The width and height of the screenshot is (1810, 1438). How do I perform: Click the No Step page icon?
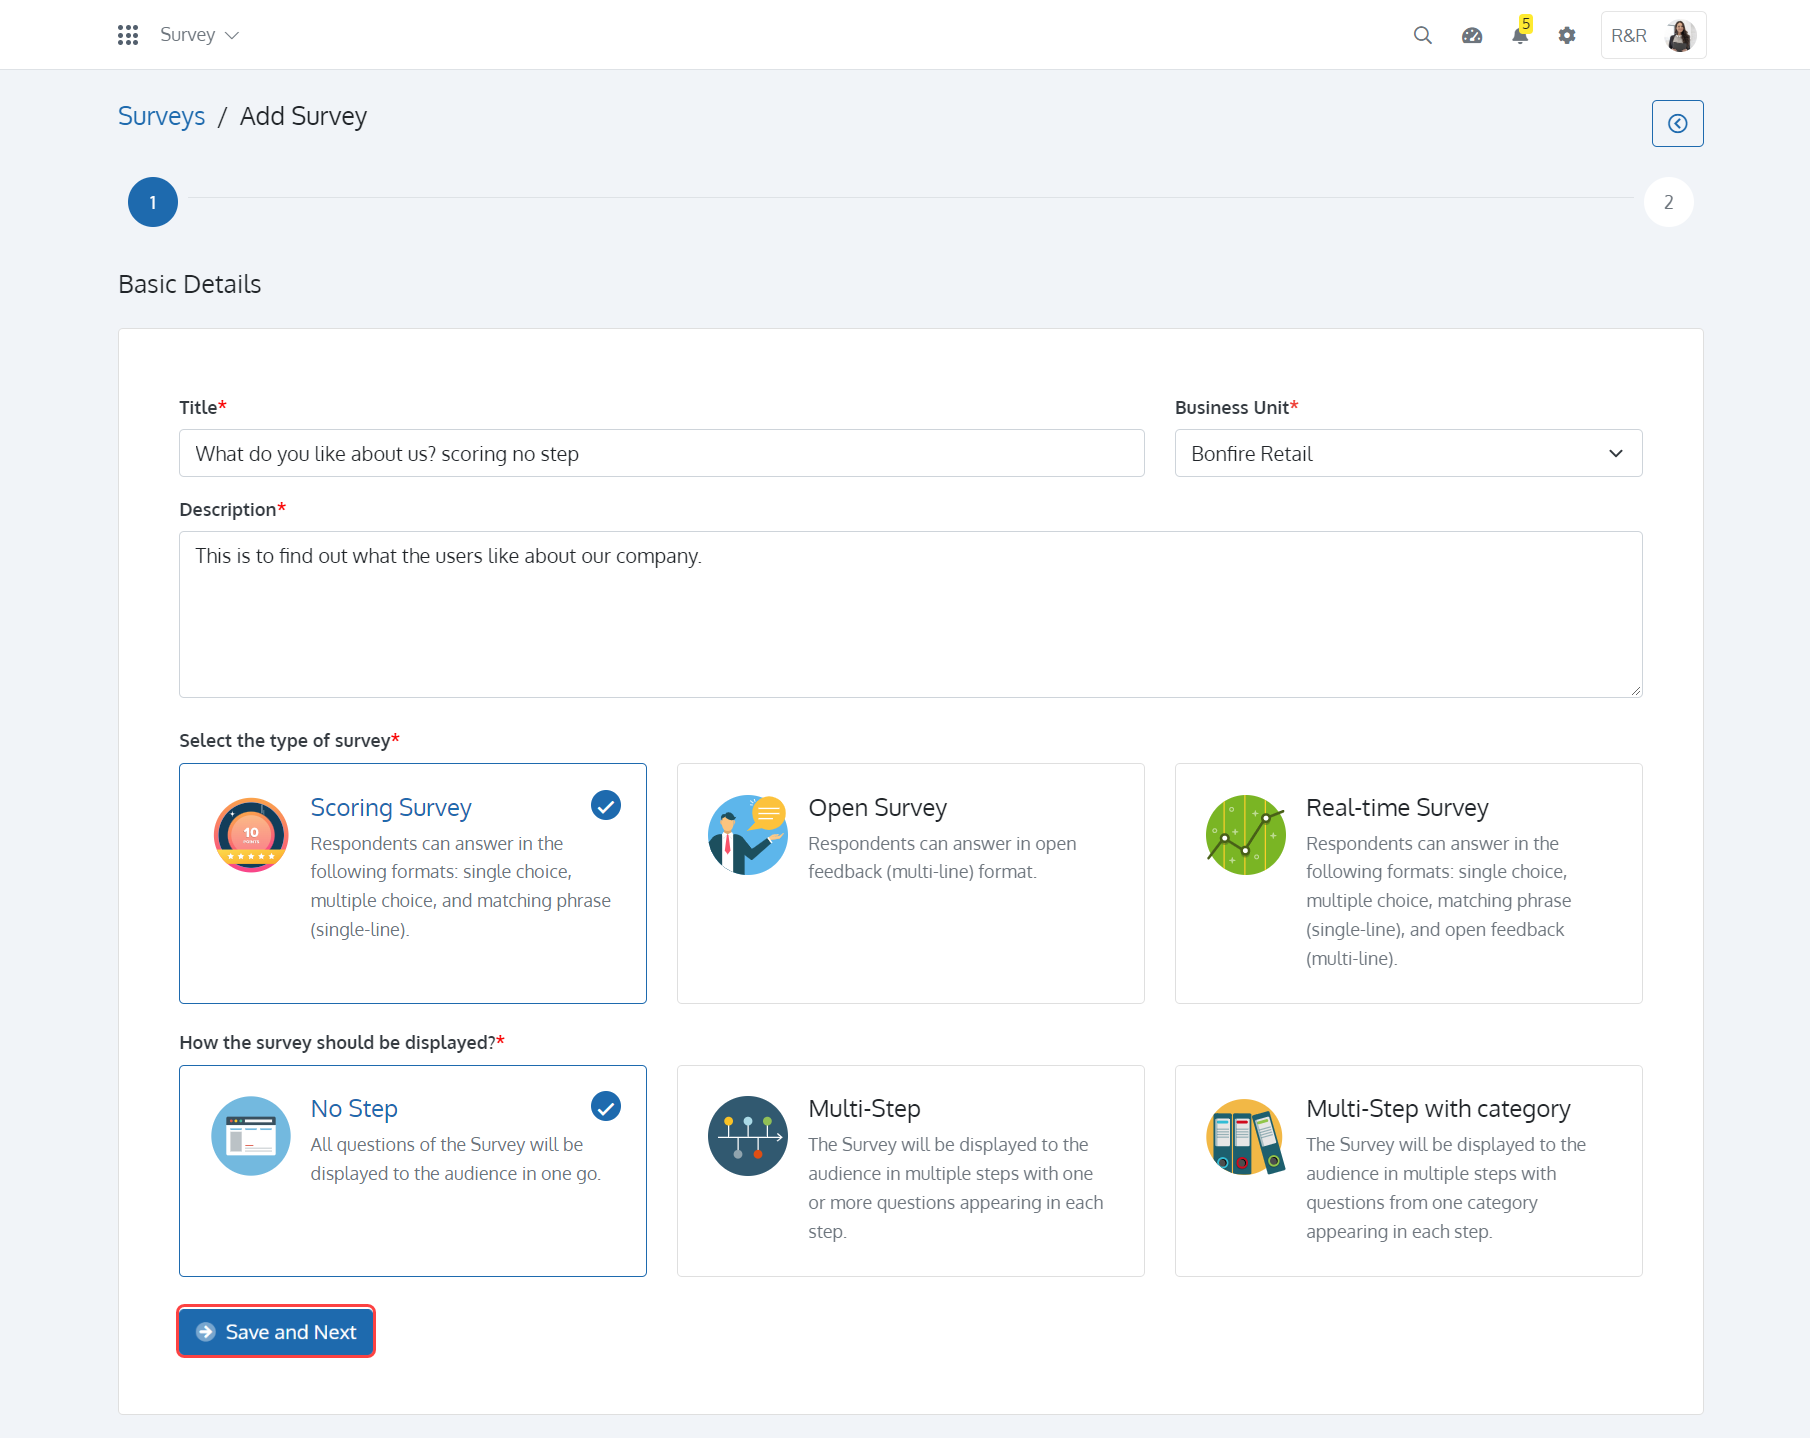pyautogui.click(x=251, y=1135)
